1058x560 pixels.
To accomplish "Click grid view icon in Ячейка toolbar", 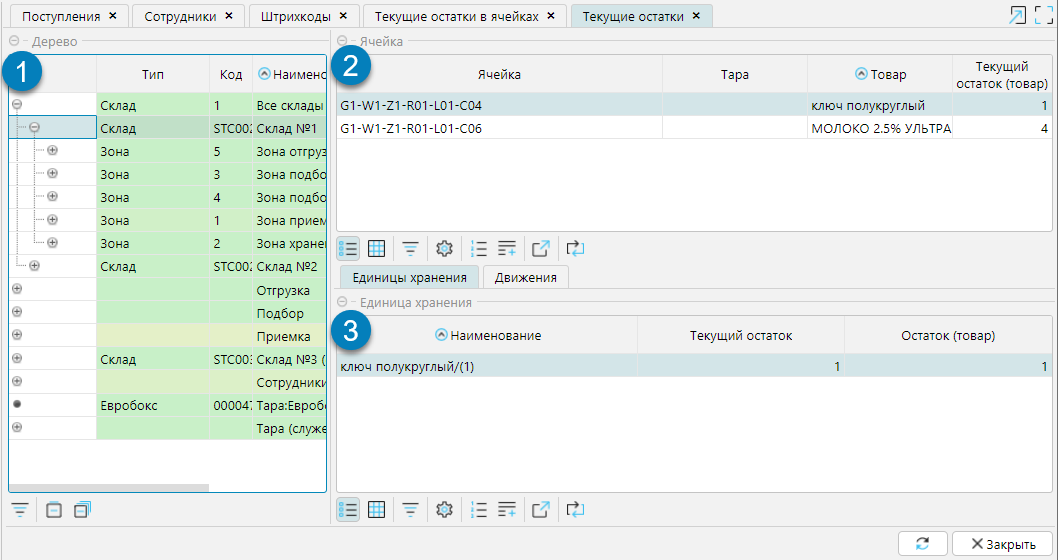I will point(377,249).
